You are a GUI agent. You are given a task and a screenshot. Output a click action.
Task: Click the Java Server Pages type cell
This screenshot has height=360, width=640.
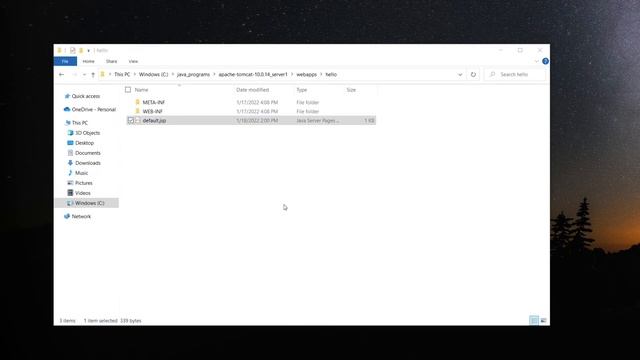318,121
